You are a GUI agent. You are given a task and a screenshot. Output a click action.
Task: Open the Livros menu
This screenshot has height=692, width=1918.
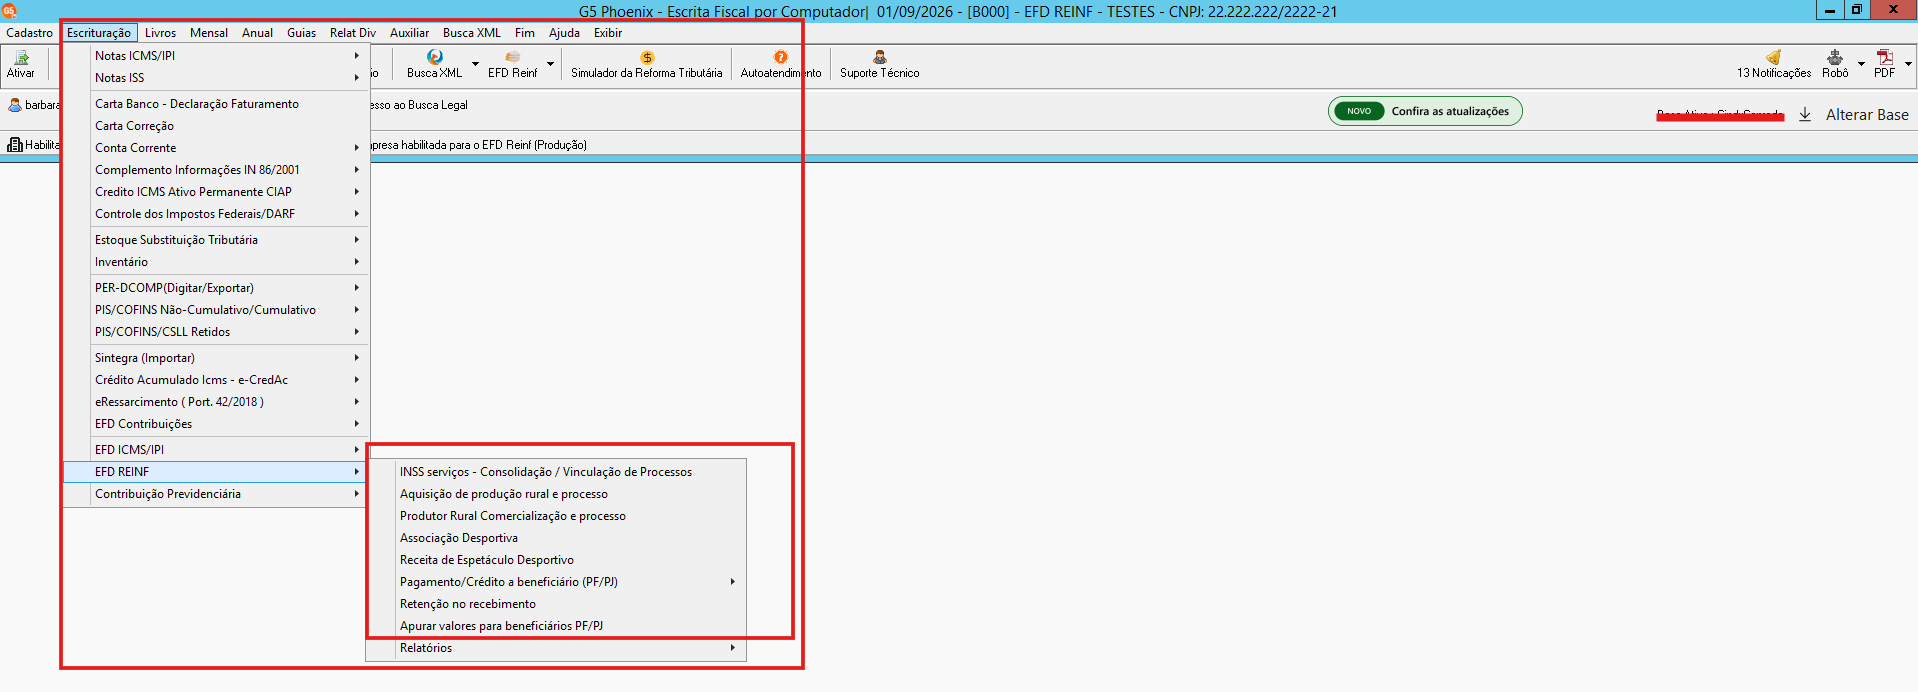(x=160, y=33)
